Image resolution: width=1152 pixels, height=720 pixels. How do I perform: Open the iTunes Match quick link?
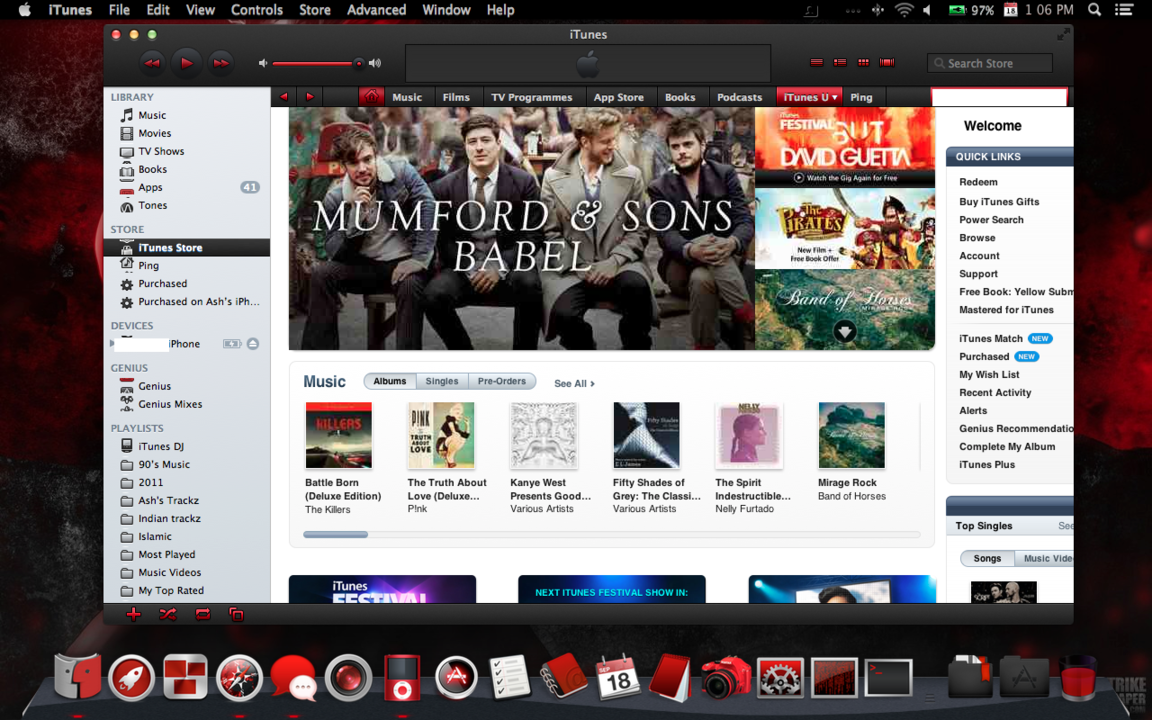coord(990,339)
